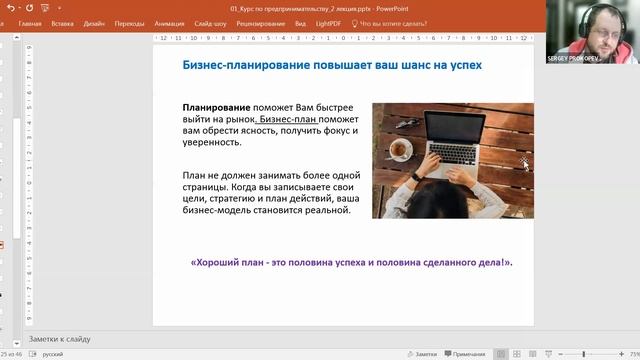Switch to Reading view icon
Screen dimensions: 640x360
(533, 354)
